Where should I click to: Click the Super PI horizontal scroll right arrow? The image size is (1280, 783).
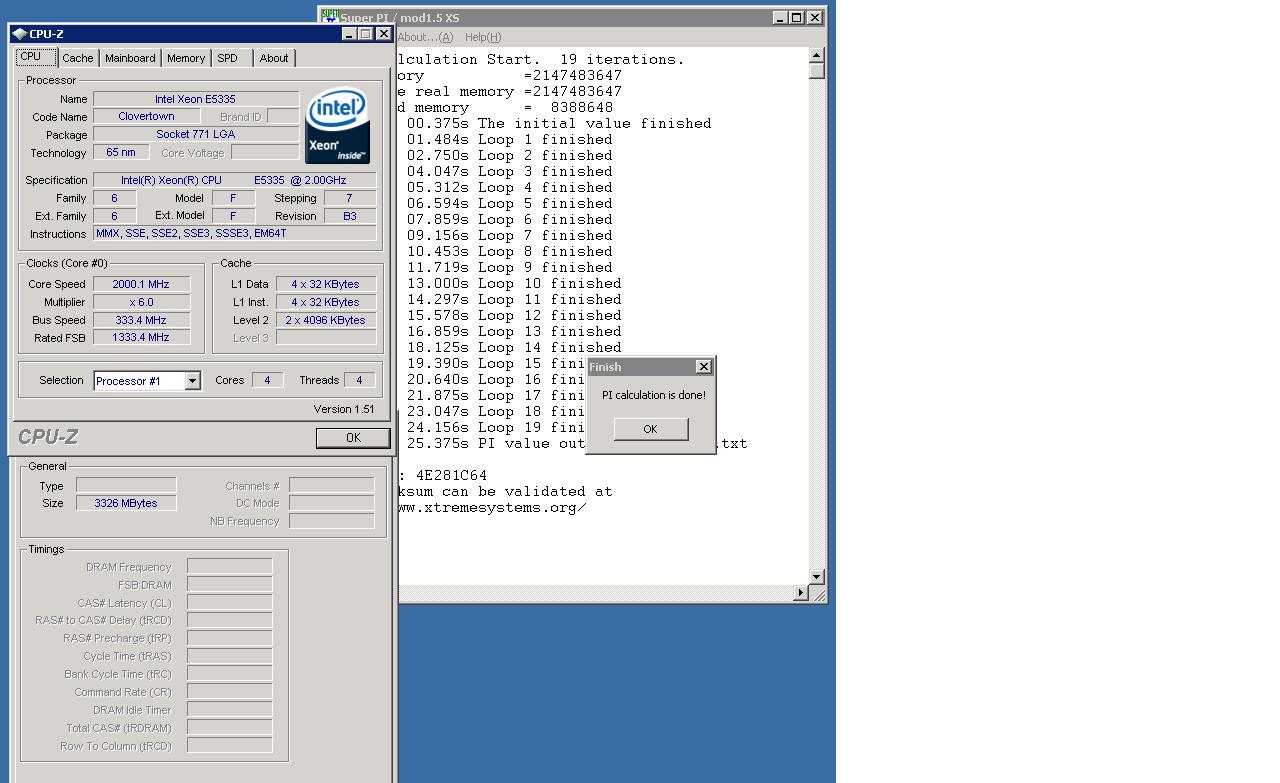tap(800, 593)
